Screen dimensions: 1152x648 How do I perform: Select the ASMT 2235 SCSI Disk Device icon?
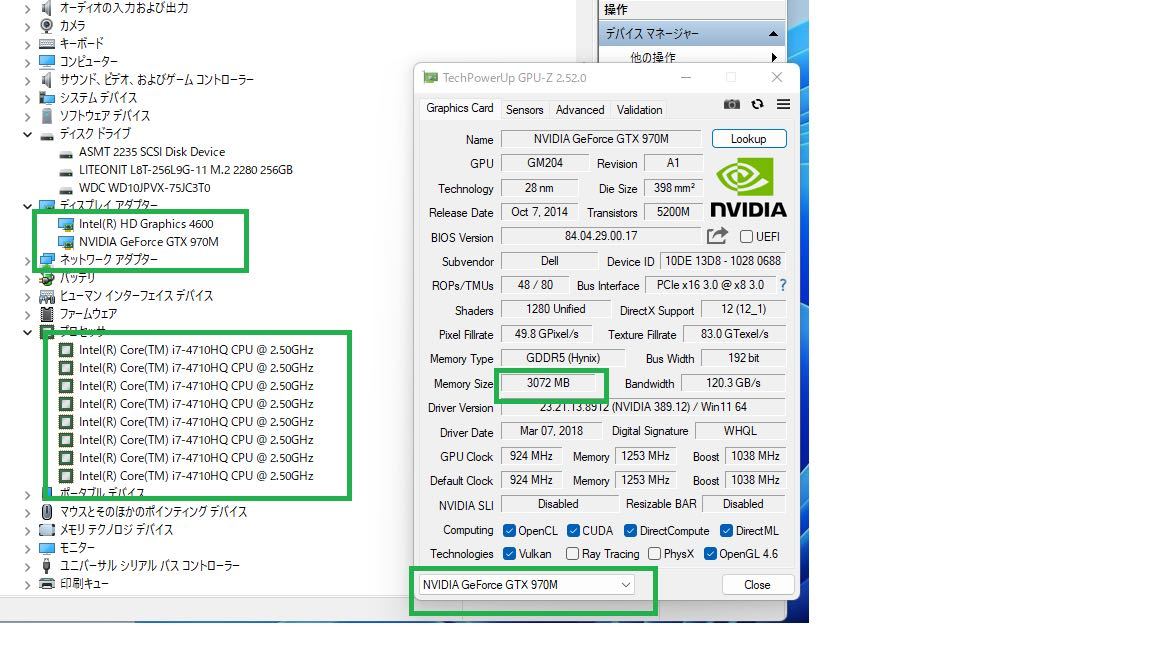click(x=66, y=152)
